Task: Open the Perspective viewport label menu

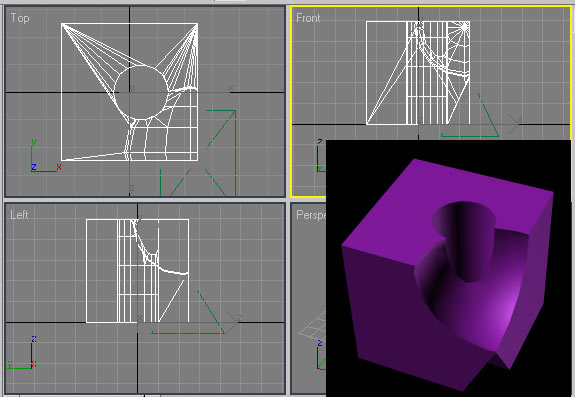Action: (x=311, y=215)
